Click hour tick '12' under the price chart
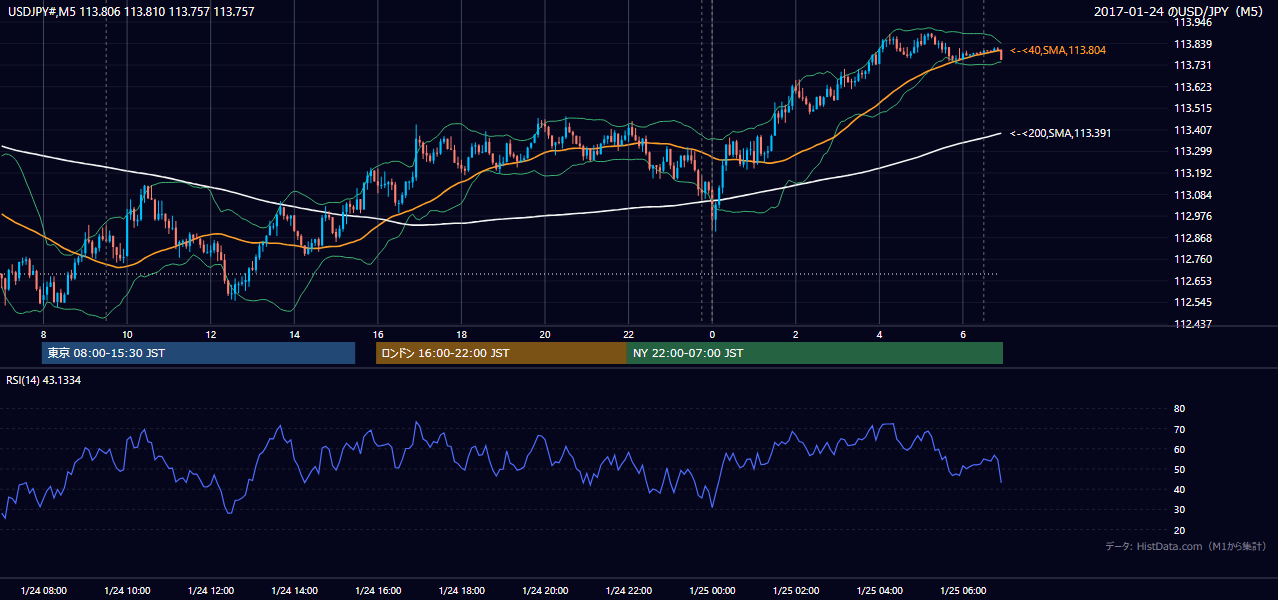 pyautogui.click(x=210, y=334)
